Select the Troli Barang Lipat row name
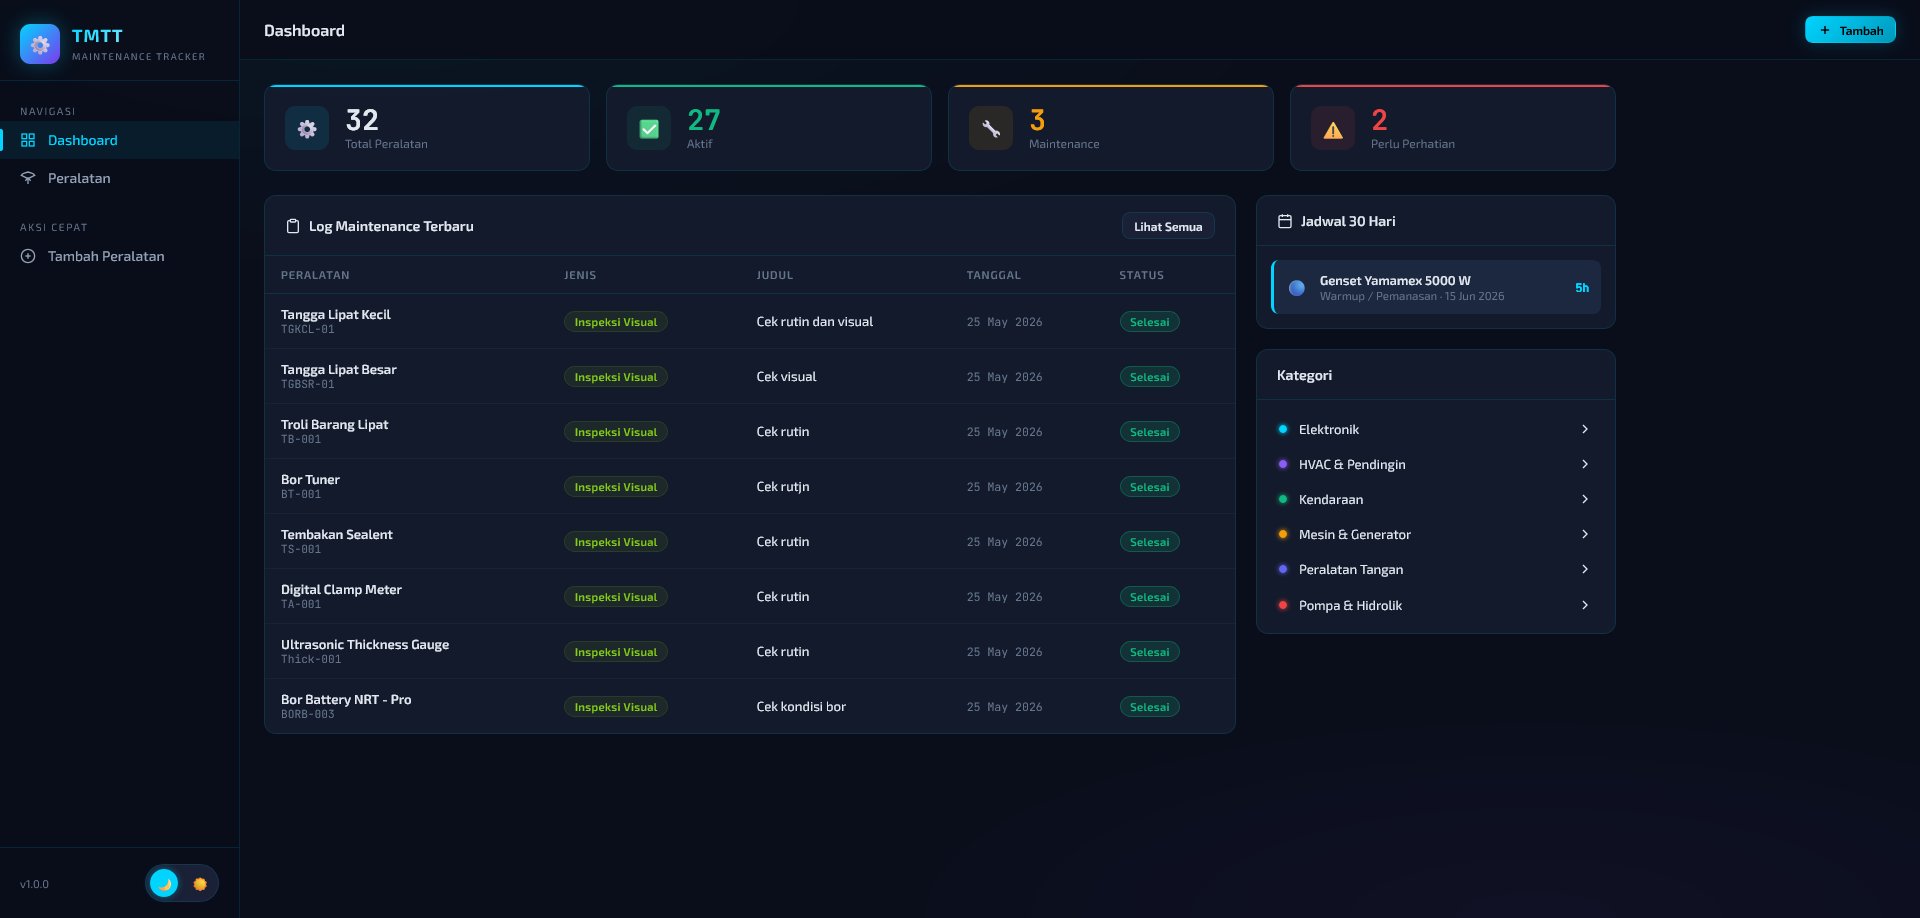The height and width of the screenshot is (918, 1920). (335, 425)
